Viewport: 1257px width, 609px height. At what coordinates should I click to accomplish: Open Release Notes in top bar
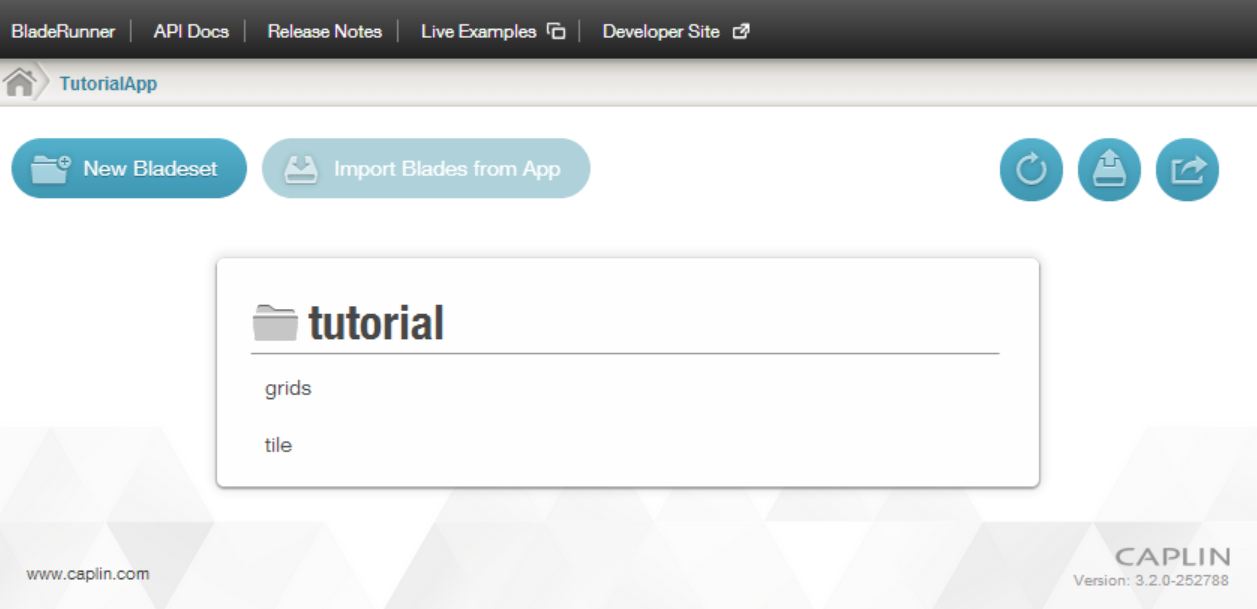pyautogui.click(x=324, y=31)
